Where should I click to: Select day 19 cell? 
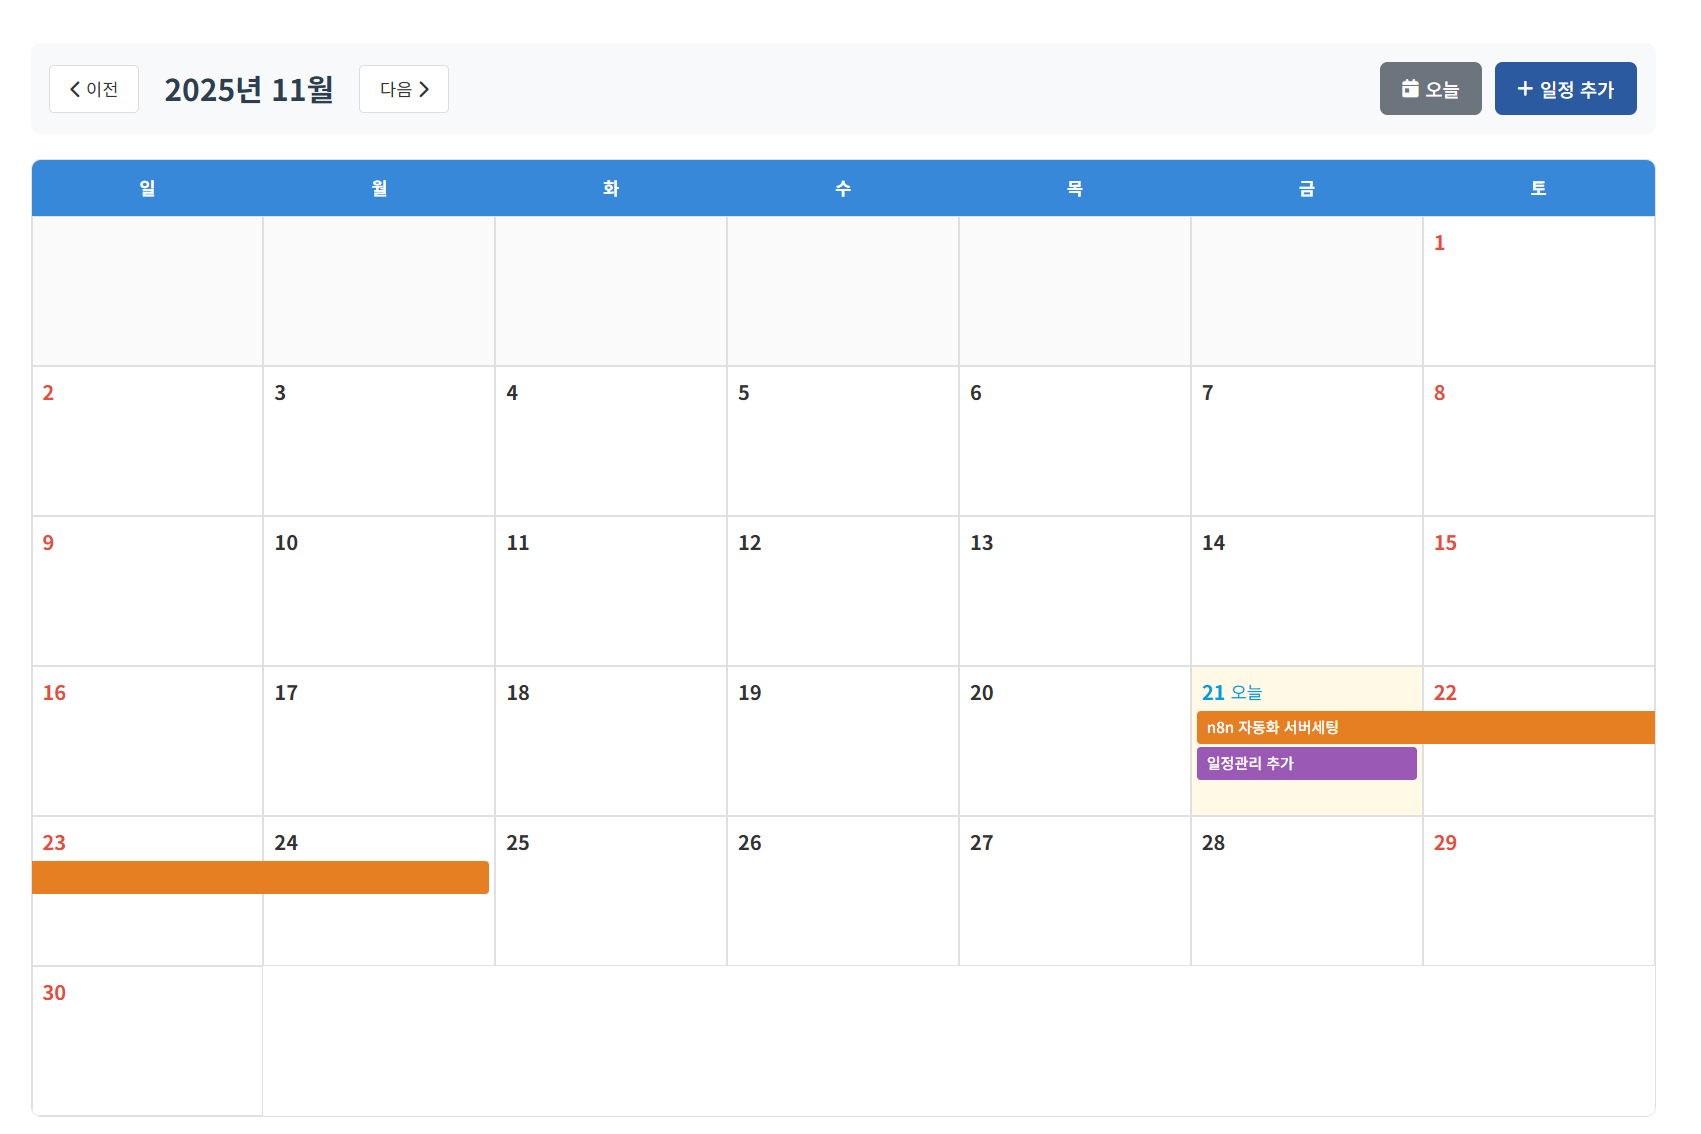(x=842, y=741)
